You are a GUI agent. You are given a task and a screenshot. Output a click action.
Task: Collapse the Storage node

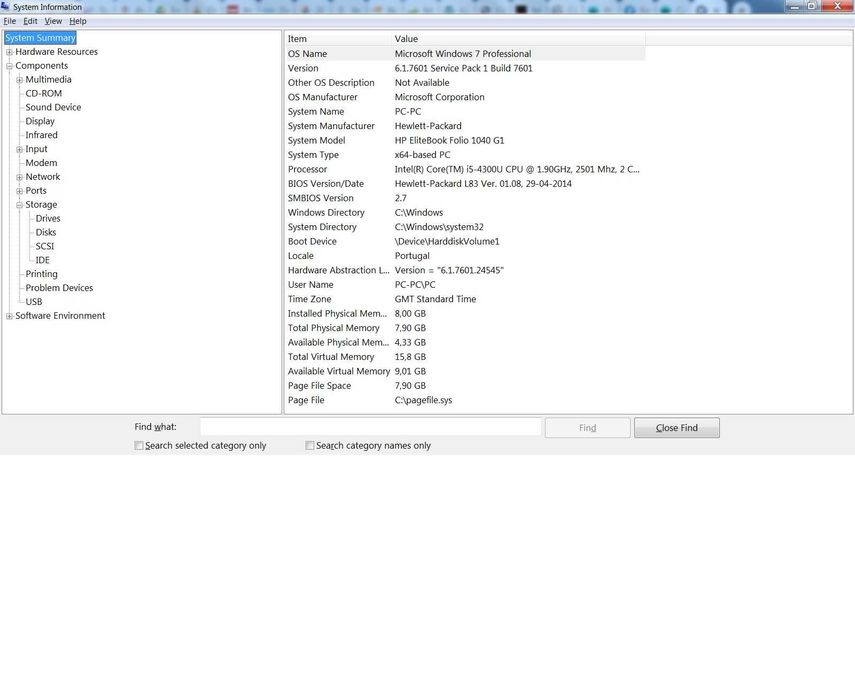tap(20, 205)
